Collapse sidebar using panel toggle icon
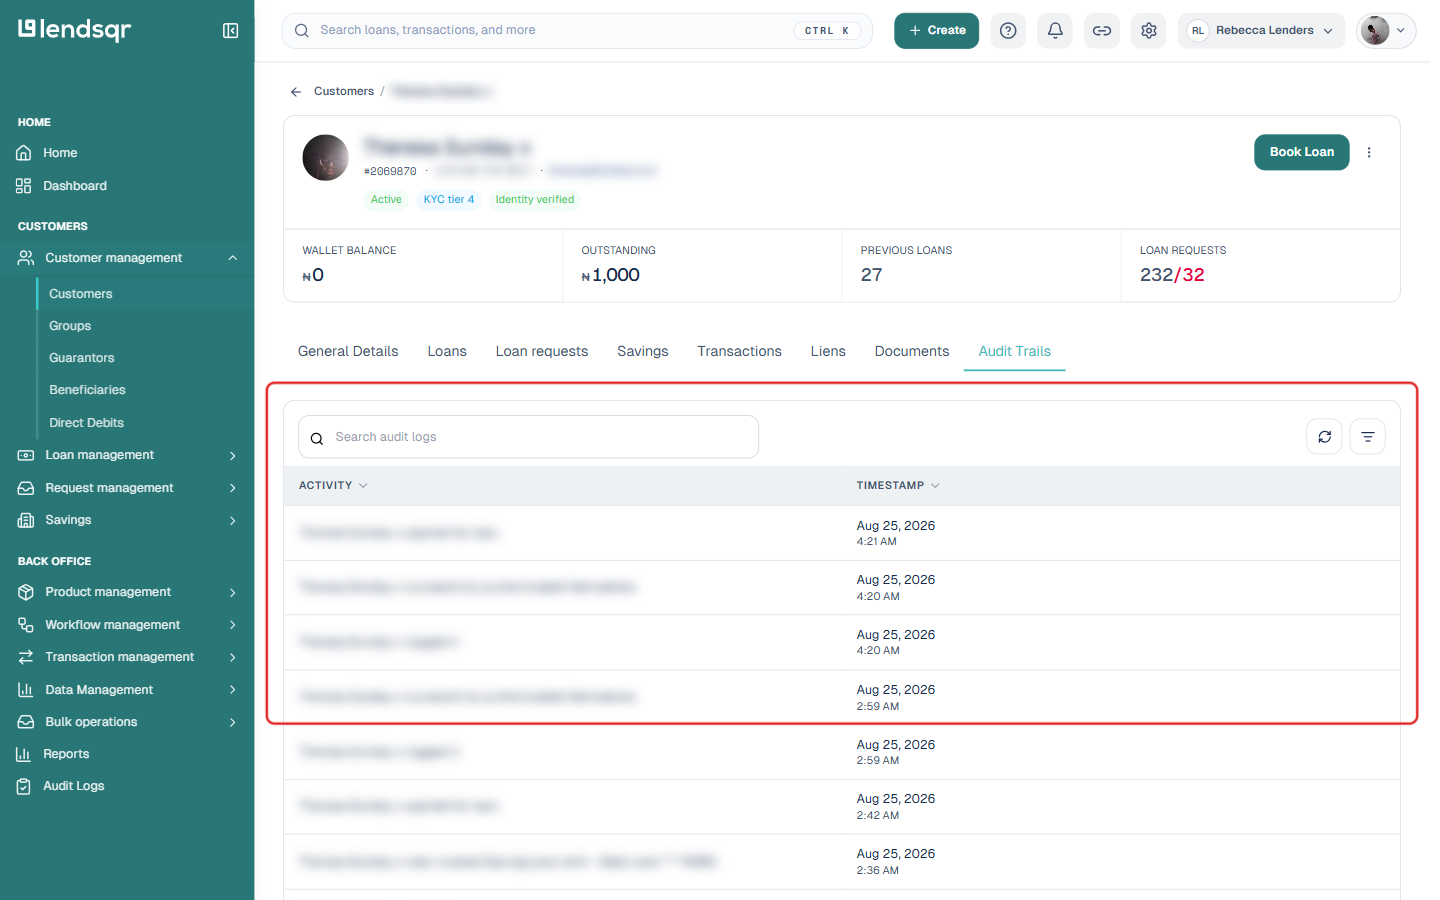The image size is (1440, 900). click(230, 31)
